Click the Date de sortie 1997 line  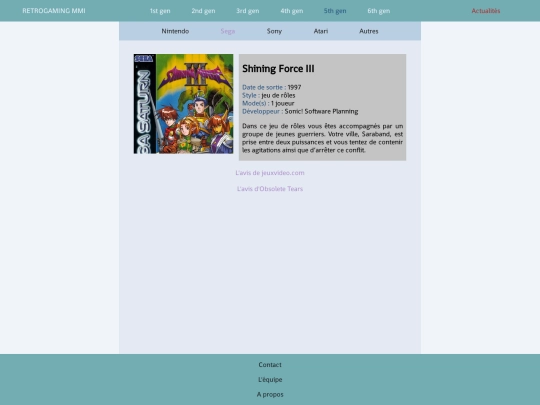click(x=271, y=87)
